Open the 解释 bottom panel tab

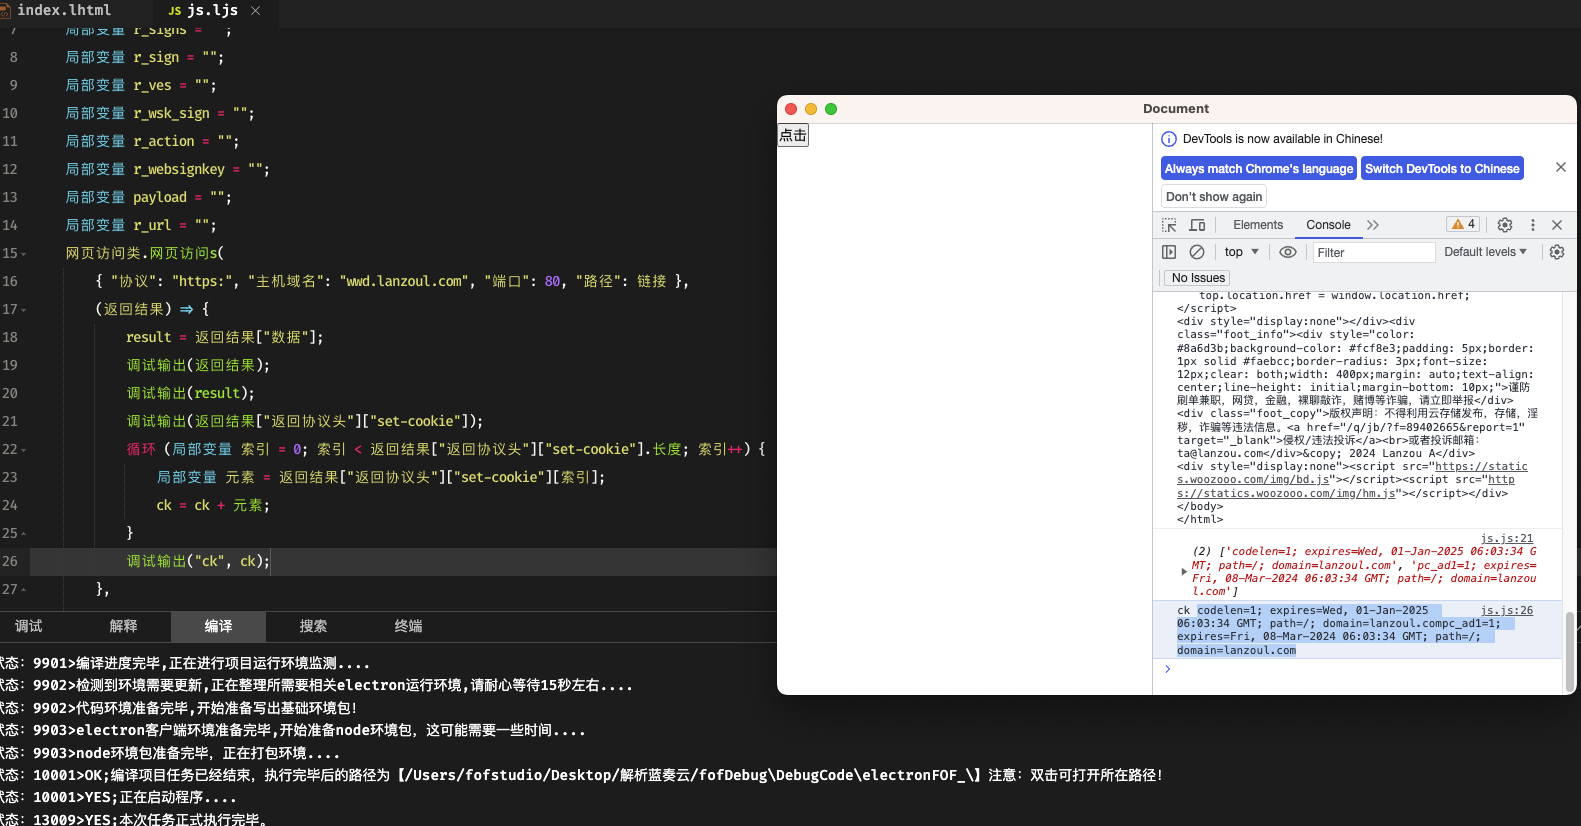[x=124, y=626]
